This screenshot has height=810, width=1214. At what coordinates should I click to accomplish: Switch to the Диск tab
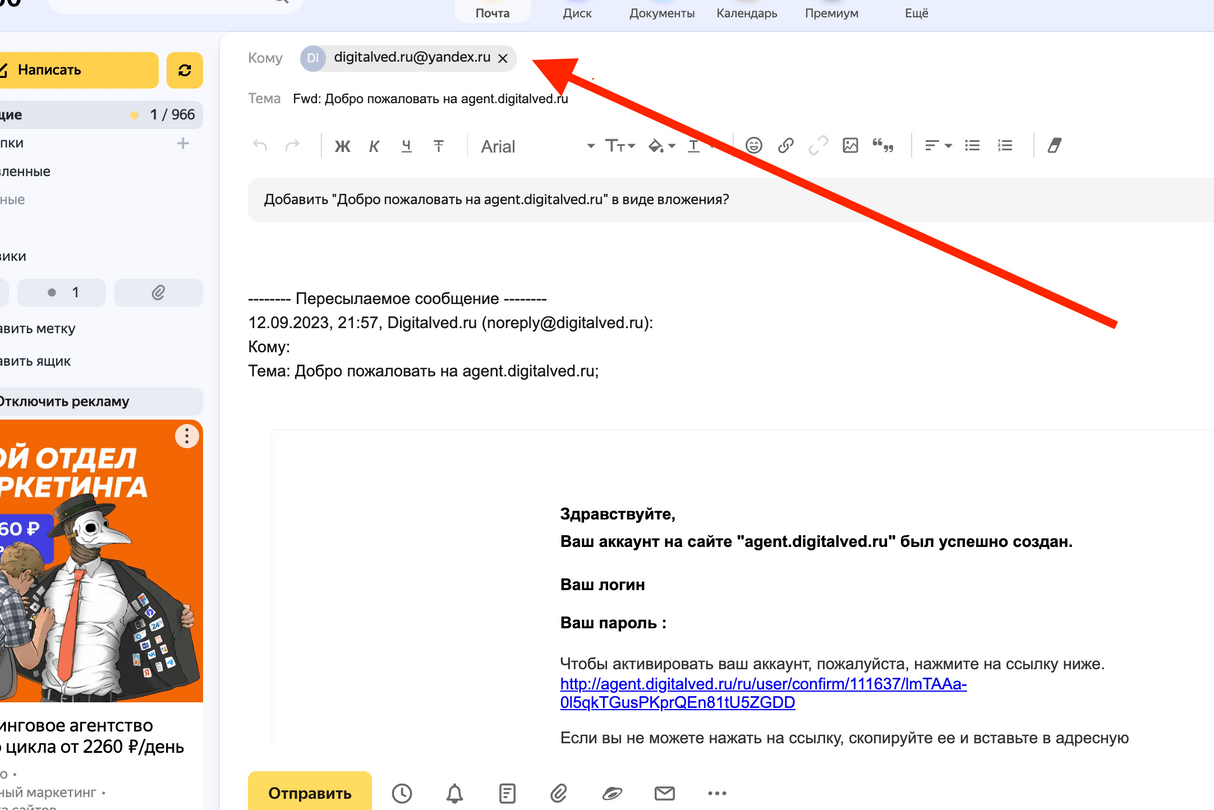[x=577, y=13]
